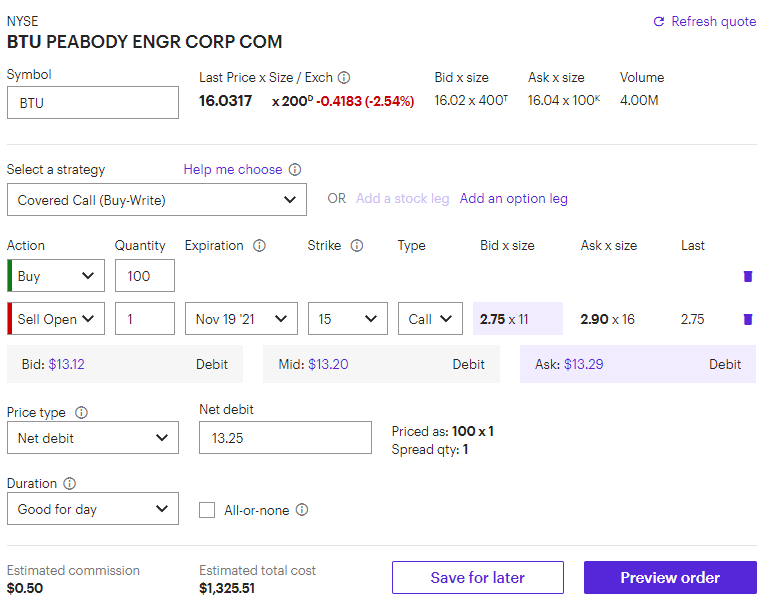Show Expiration info tooltip icon

point(259,246)
